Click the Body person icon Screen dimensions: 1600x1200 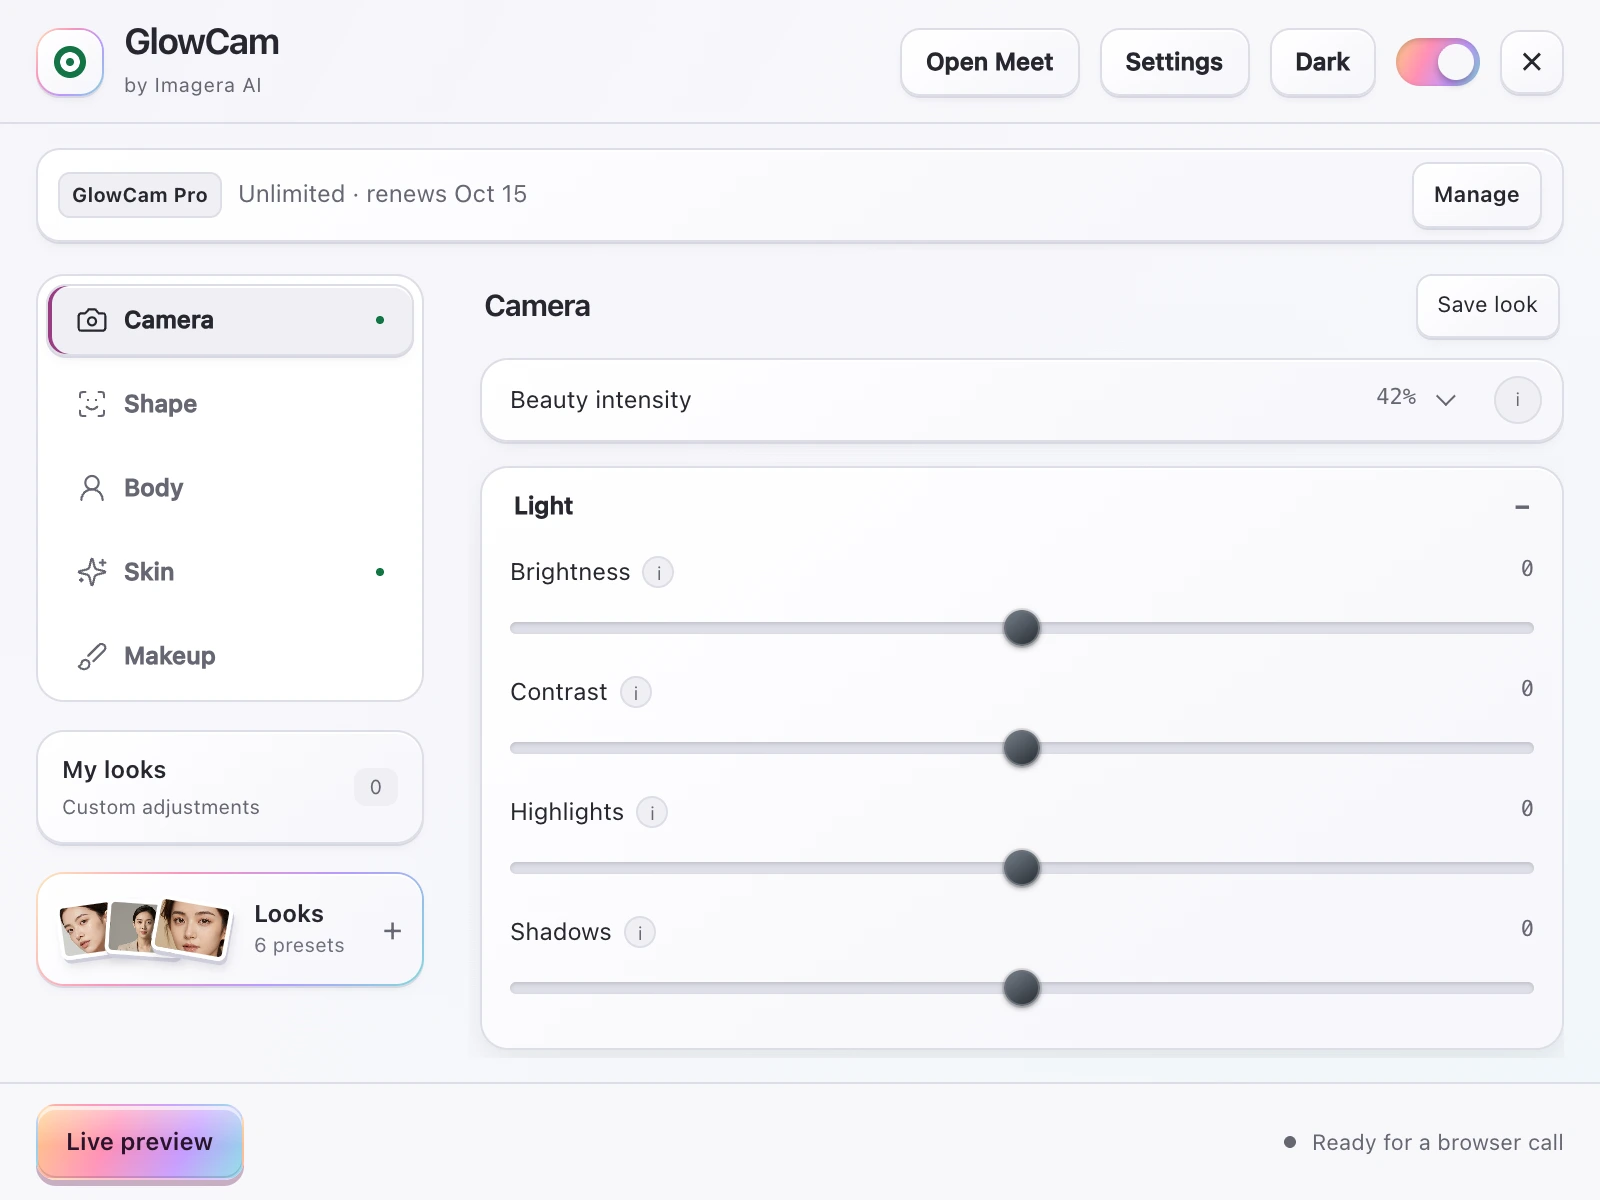[x=92, y=488]
